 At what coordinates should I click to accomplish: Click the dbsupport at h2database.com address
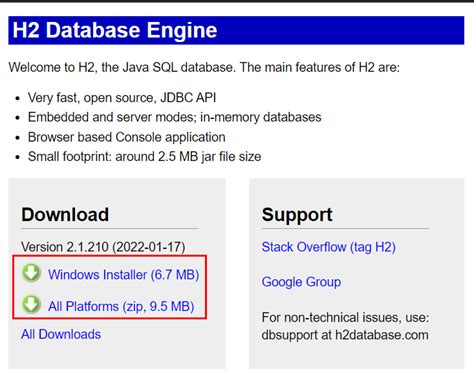(x=345, y=335)
